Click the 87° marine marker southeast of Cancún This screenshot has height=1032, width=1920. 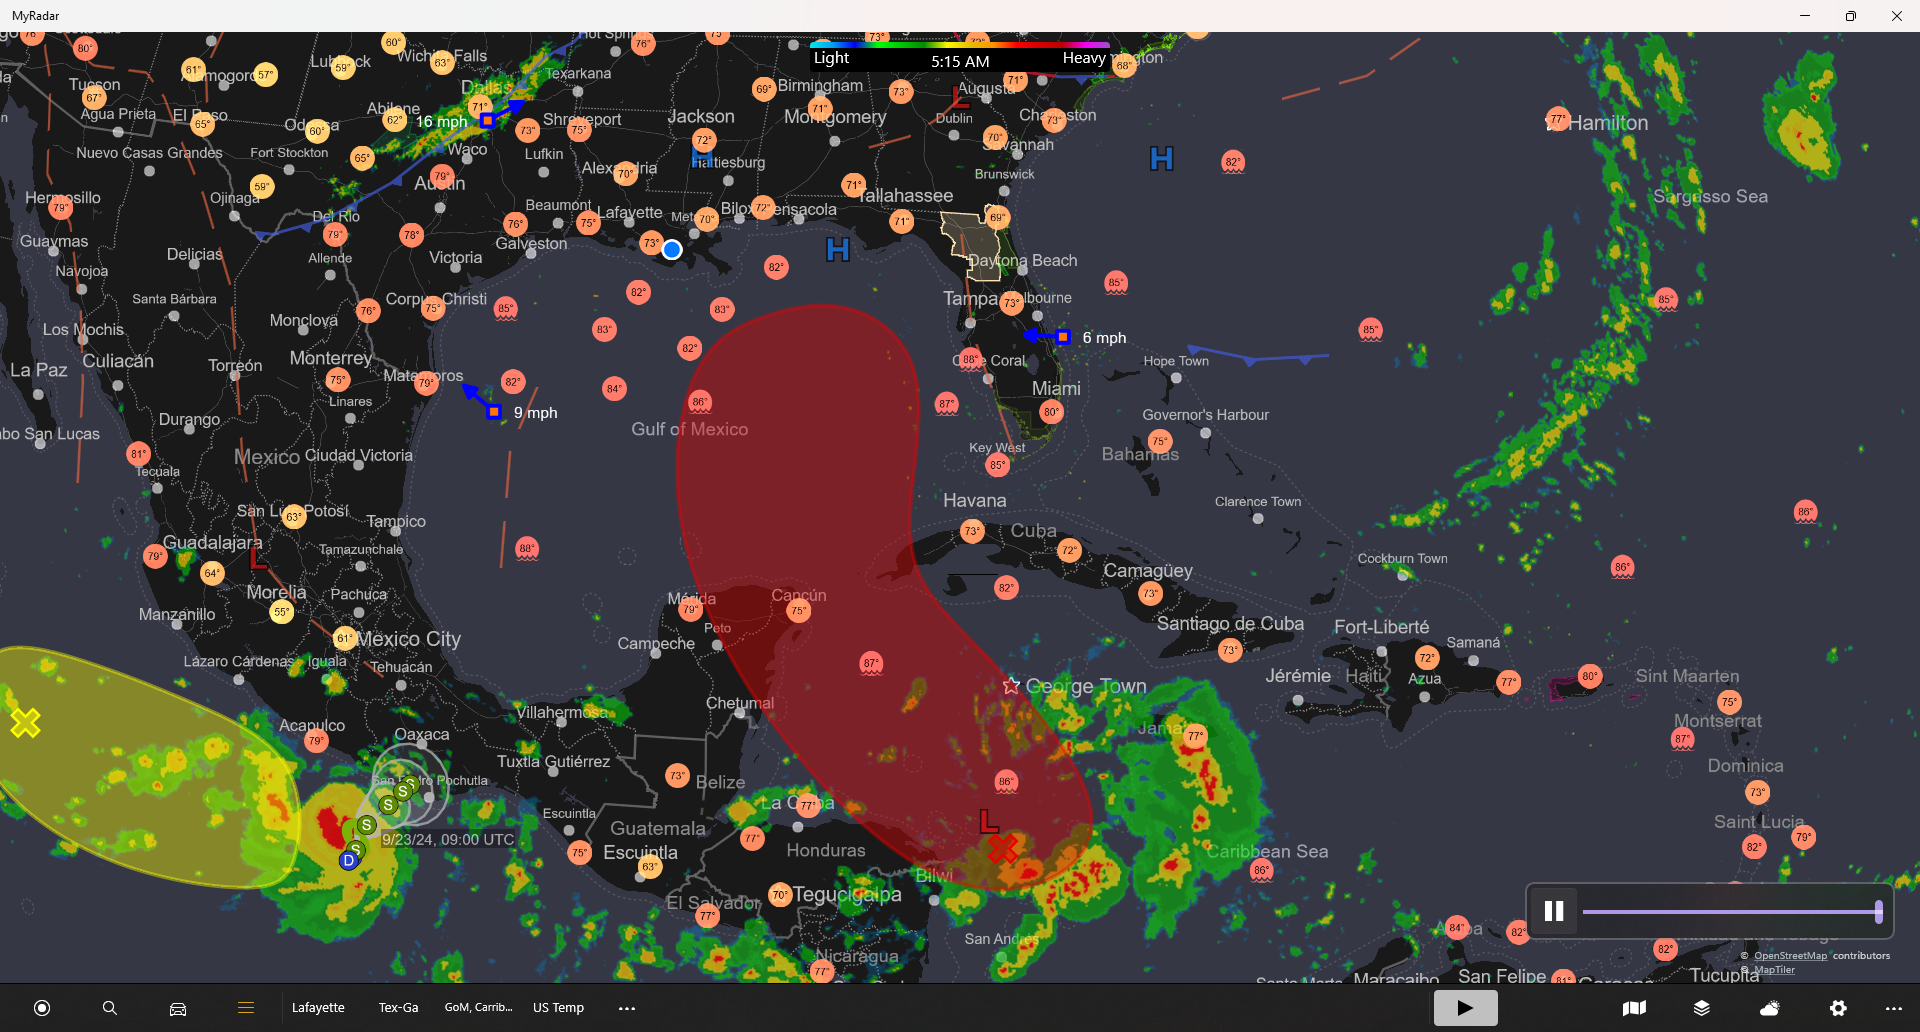(x=872, y=663)
